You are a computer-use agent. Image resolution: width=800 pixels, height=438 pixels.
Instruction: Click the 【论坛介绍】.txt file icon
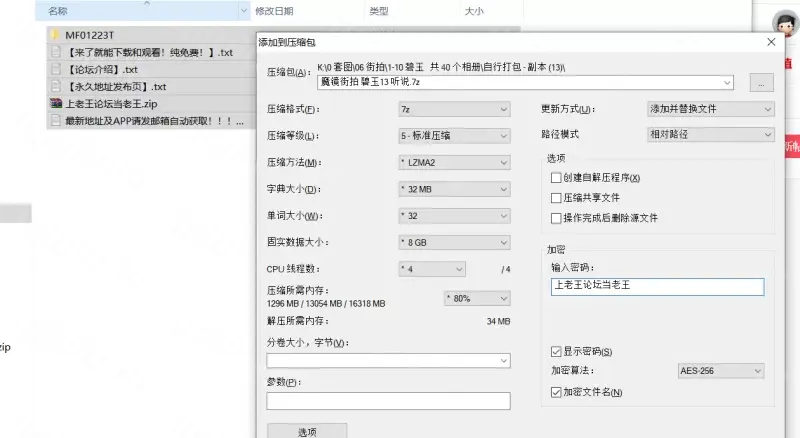56,69
